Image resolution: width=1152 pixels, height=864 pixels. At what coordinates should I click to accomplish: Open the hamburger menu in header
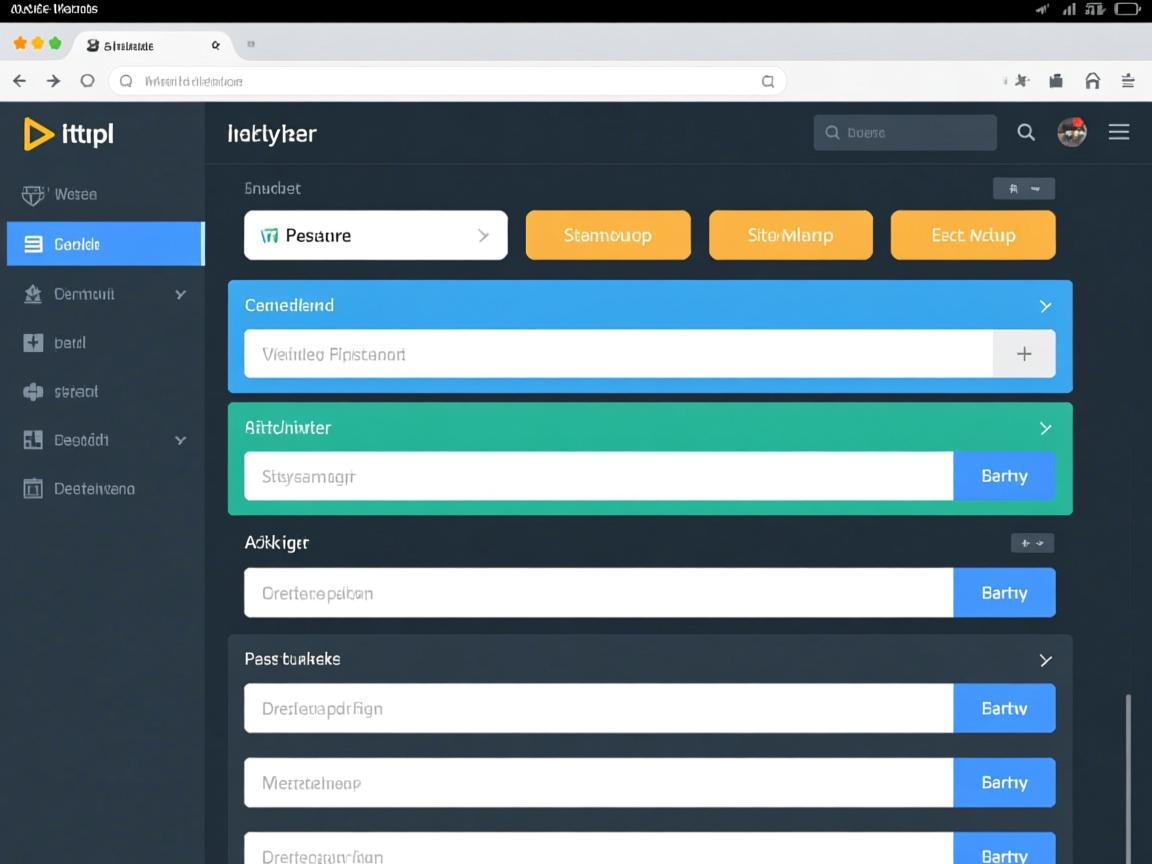point(1119,132)
